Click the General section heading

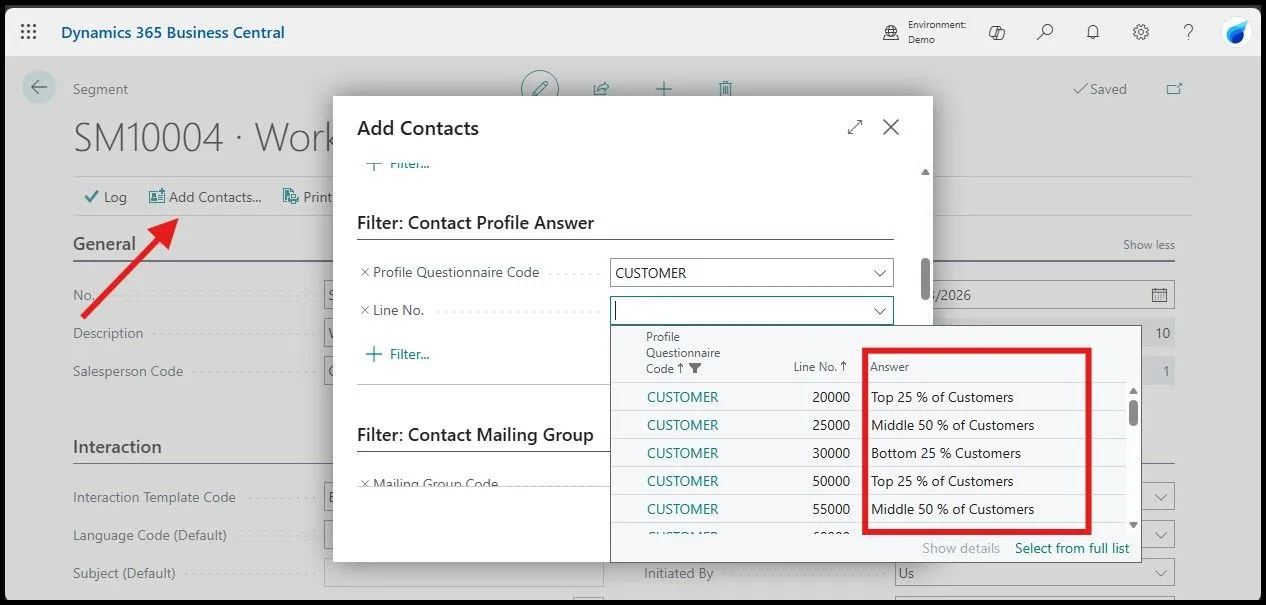pos(104,244)
